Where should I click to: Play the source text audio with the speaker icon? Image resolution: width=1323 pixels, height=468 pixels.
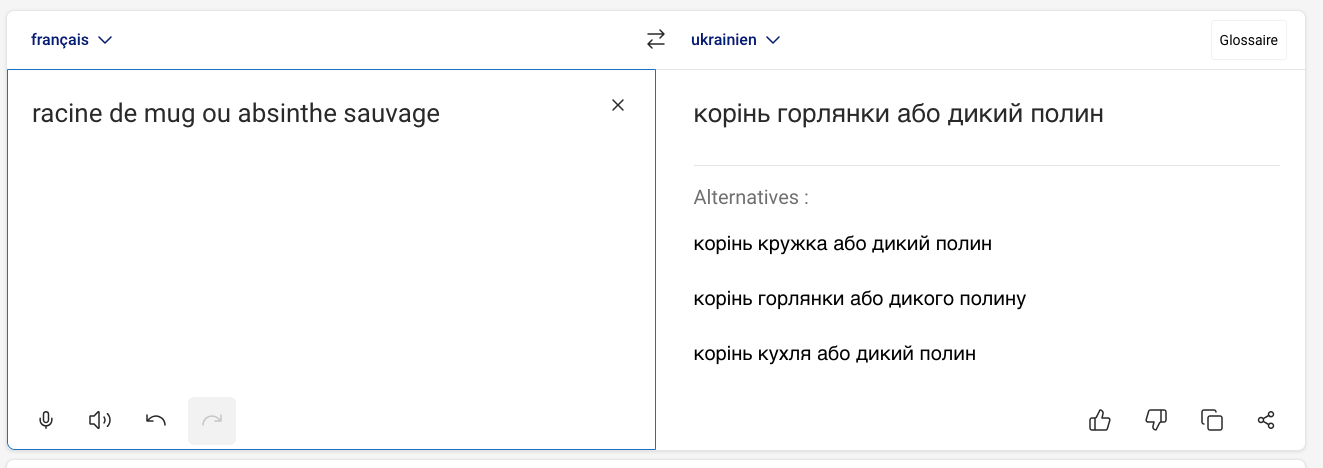(x=100, y=420)
